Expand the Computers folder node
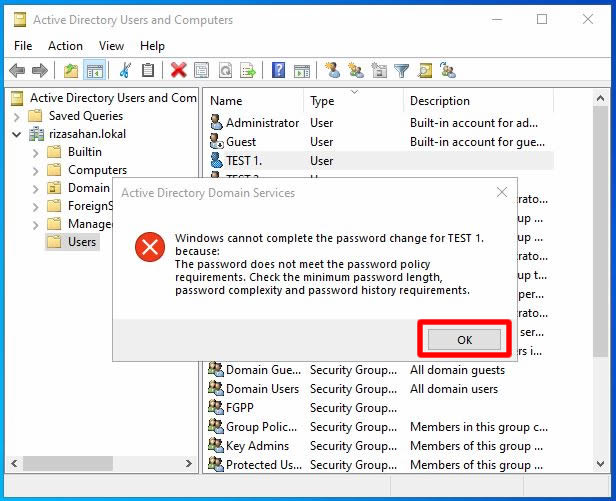Viewport: 616px width, 501px height. [x=35, y=171]
